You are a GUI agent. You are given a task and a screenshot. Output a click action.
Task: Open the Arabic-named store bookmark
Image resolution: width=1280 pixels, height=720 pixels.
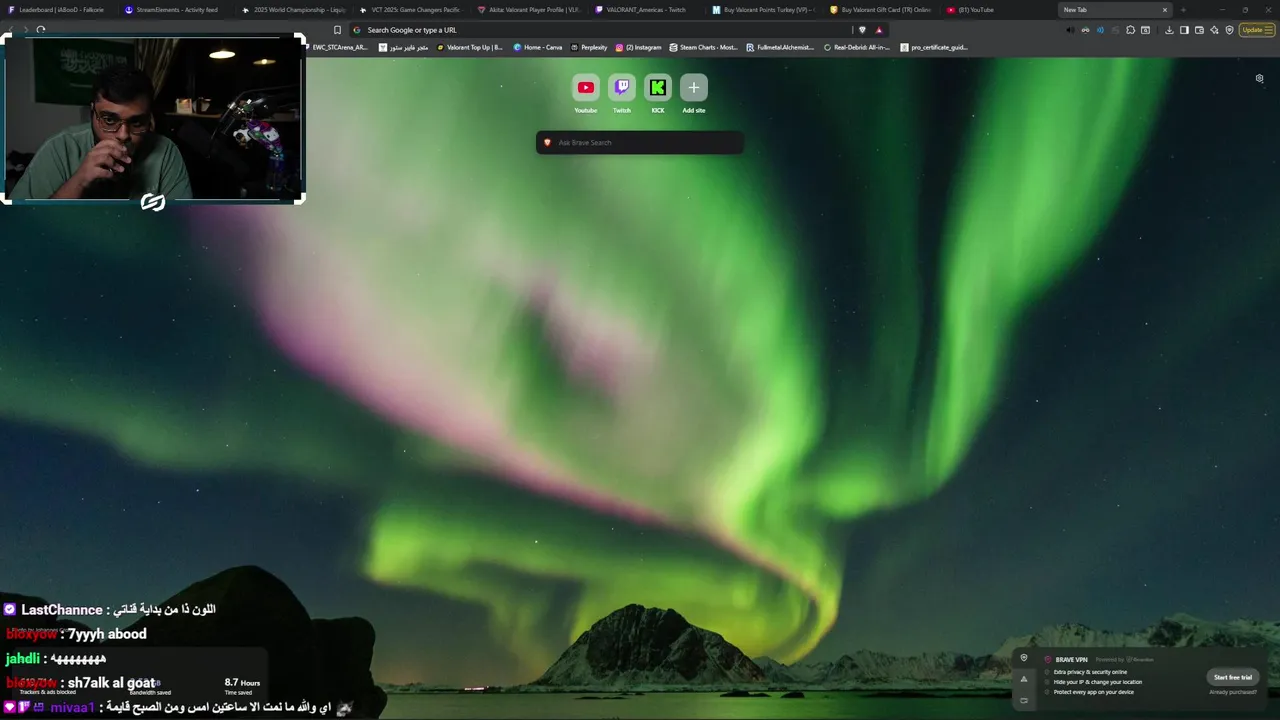tap(403, 47)
